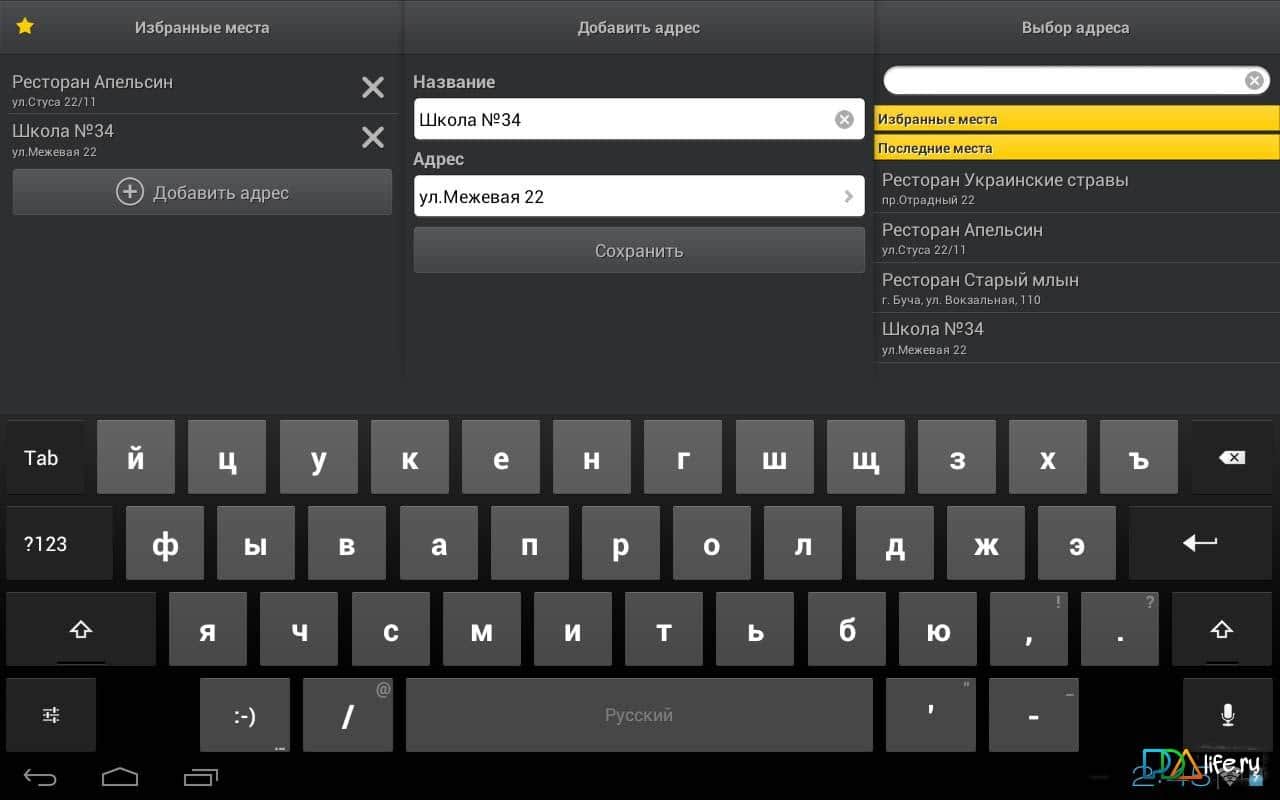Screen dimensions: 1280x800
Task: Open Android recent apps button
Action: (x=201, y=777)
